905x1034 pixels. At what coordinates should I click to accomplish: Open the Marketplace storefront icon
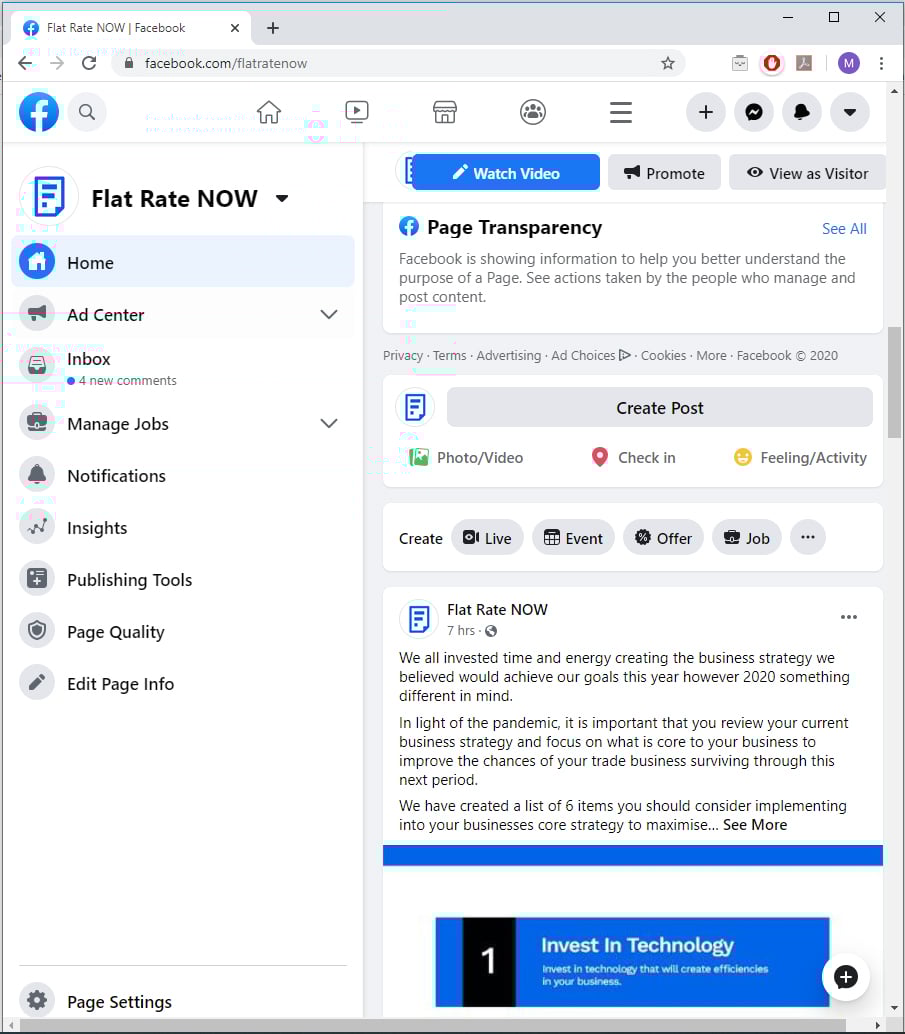445,112
